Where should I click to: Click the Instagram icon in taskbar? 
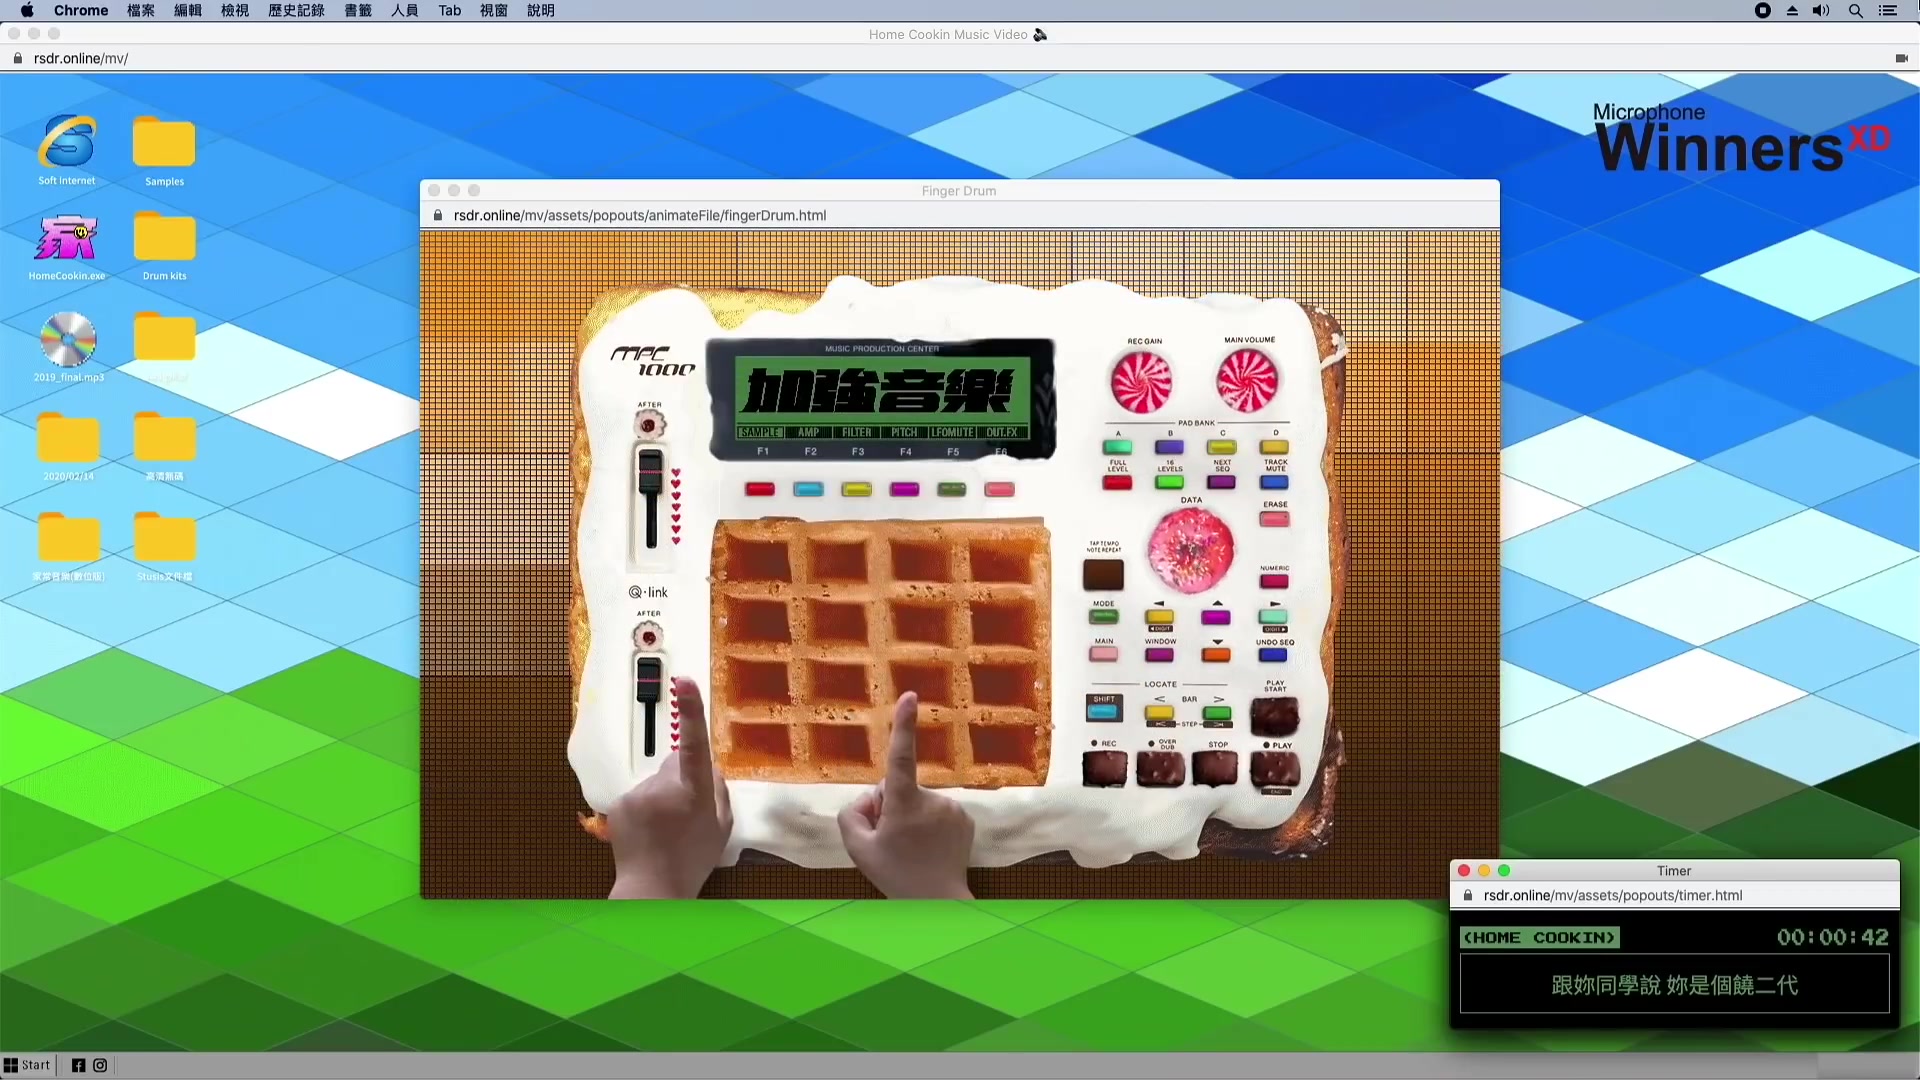coord(100,1065)
